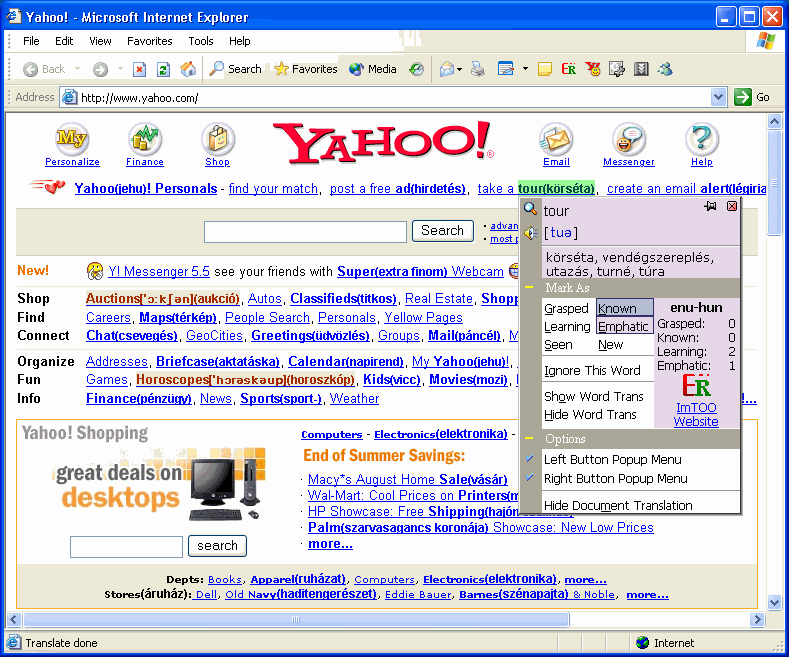This screenshot has width=789, height=657.
Task: Open the Forward button history dropdown arrow
Action: tap(120, 69)
